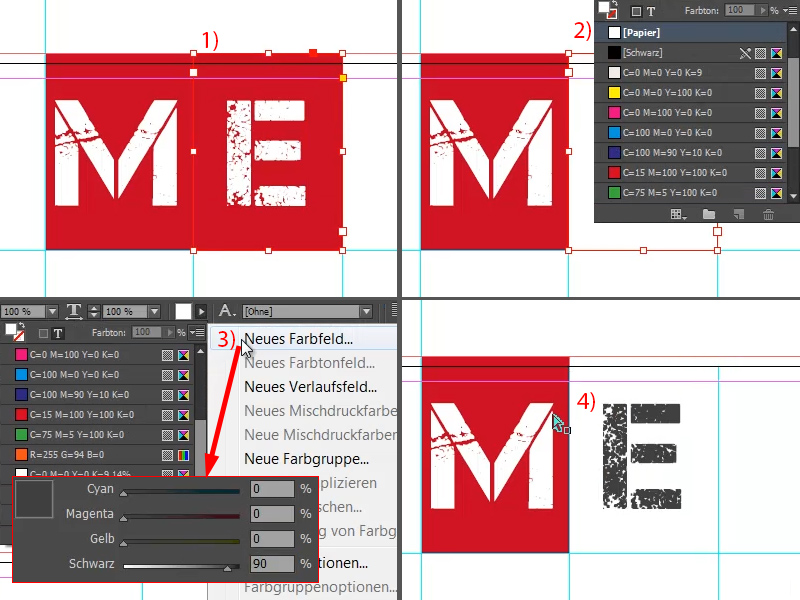Click the non-editable pencil icon on the [Schwarz] row
Screen dimensions: 800x600
click(745, 53)
